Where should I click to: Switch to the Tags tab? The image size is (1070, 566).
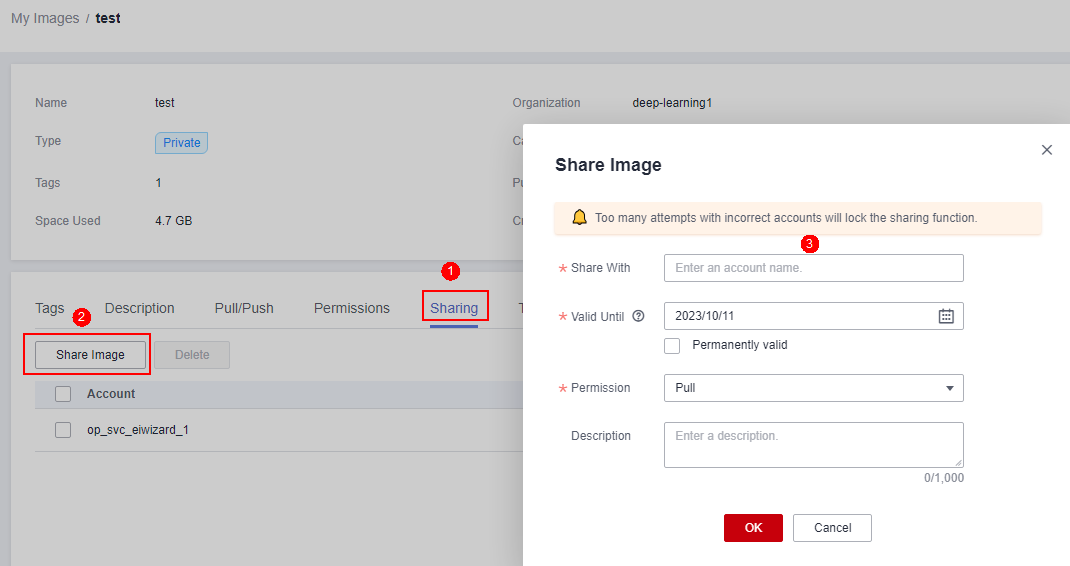[x=50, y=308]
